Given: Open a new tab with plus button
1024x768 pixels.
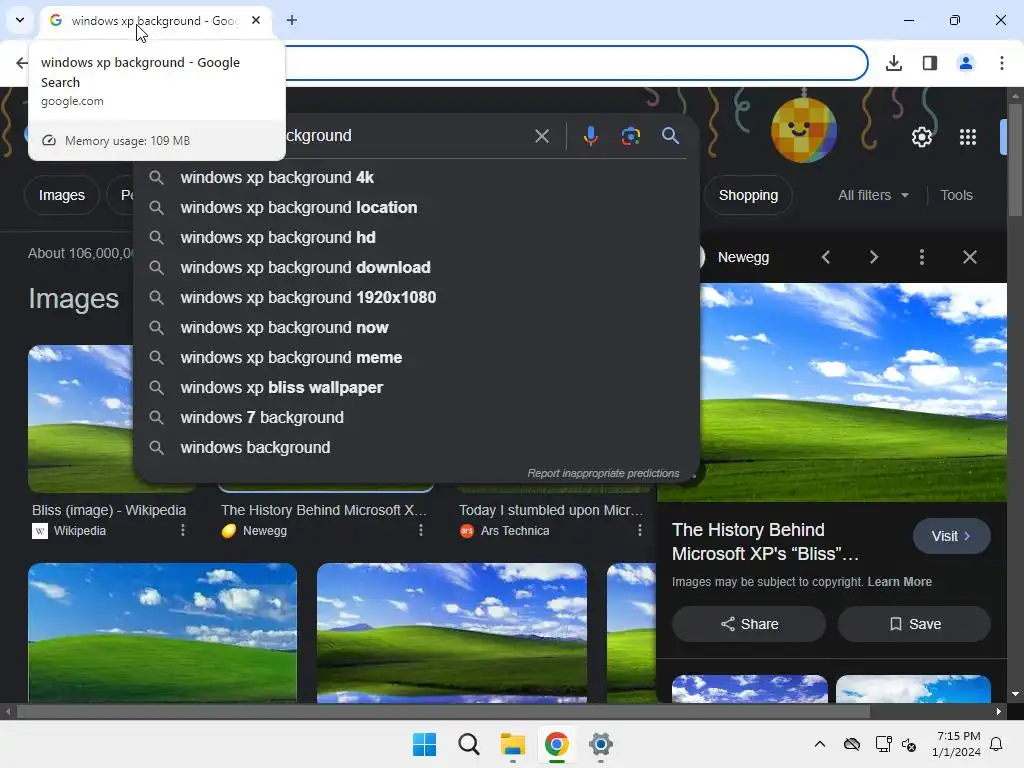Looking at the screenshot, I should pyautogui.click(x=292, y=20).
